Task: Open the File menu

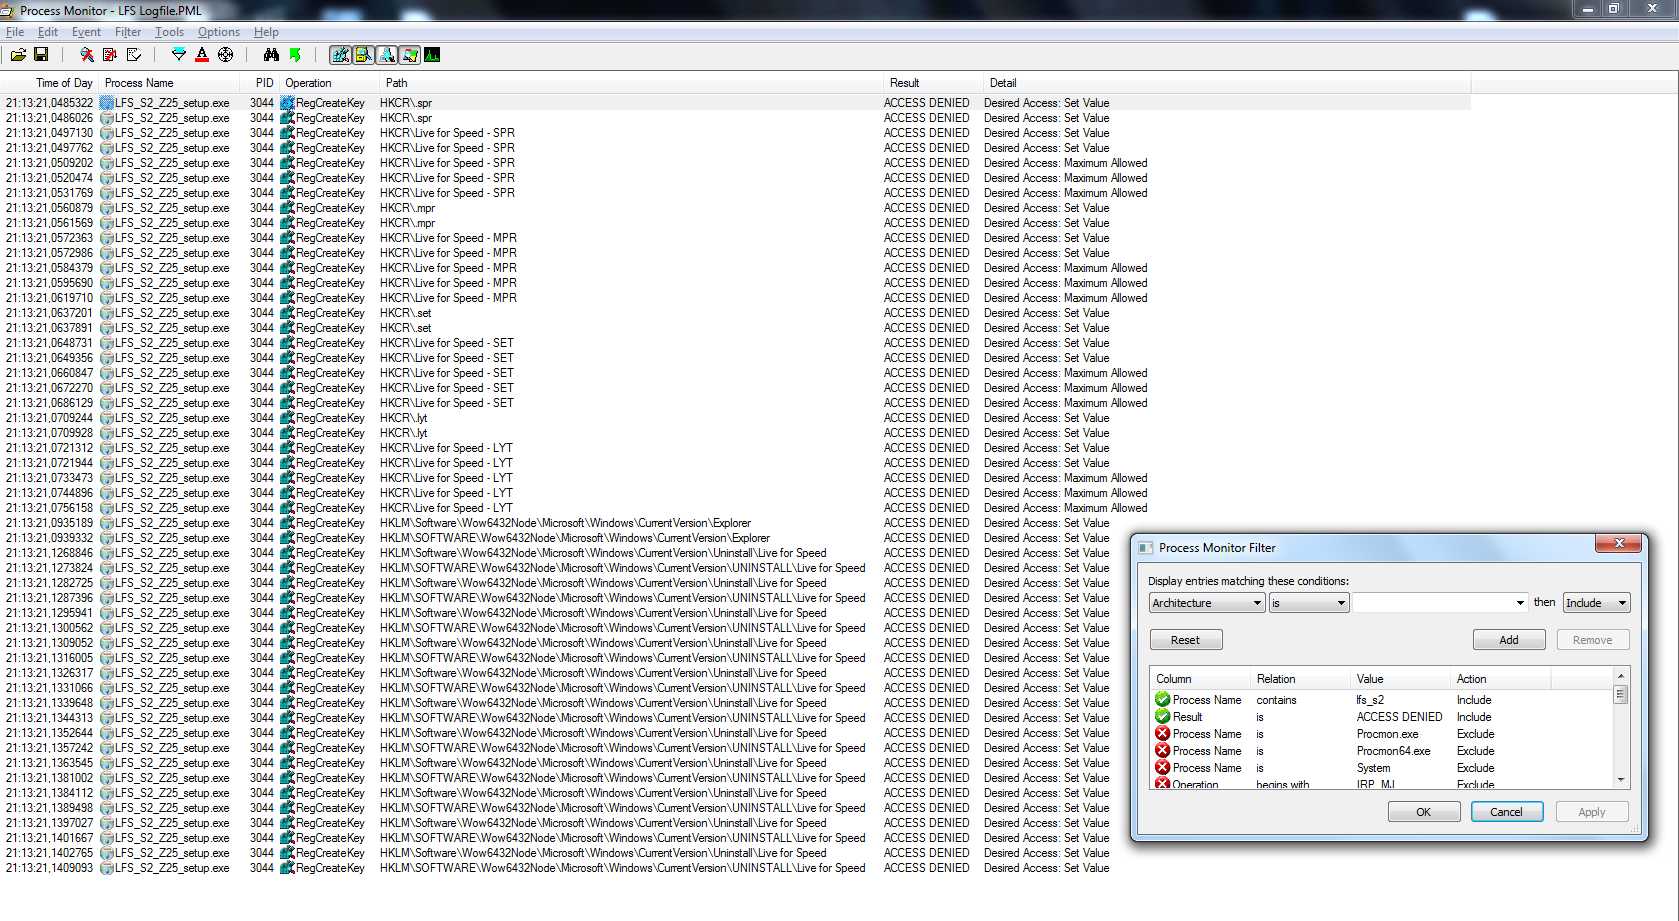Action: [x=15, y=32]
